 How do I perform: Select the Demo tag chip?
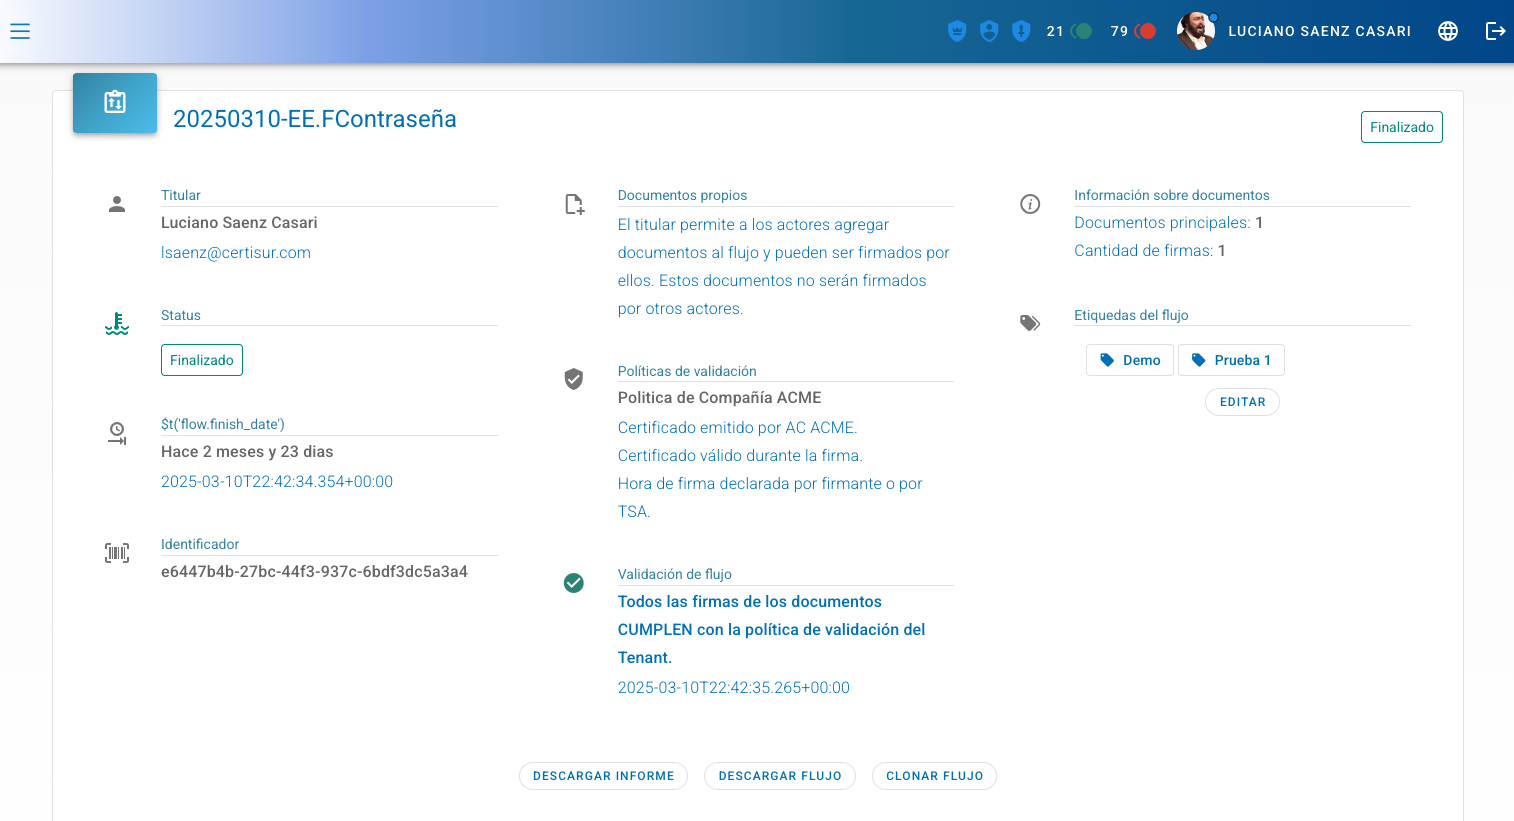1130,360
